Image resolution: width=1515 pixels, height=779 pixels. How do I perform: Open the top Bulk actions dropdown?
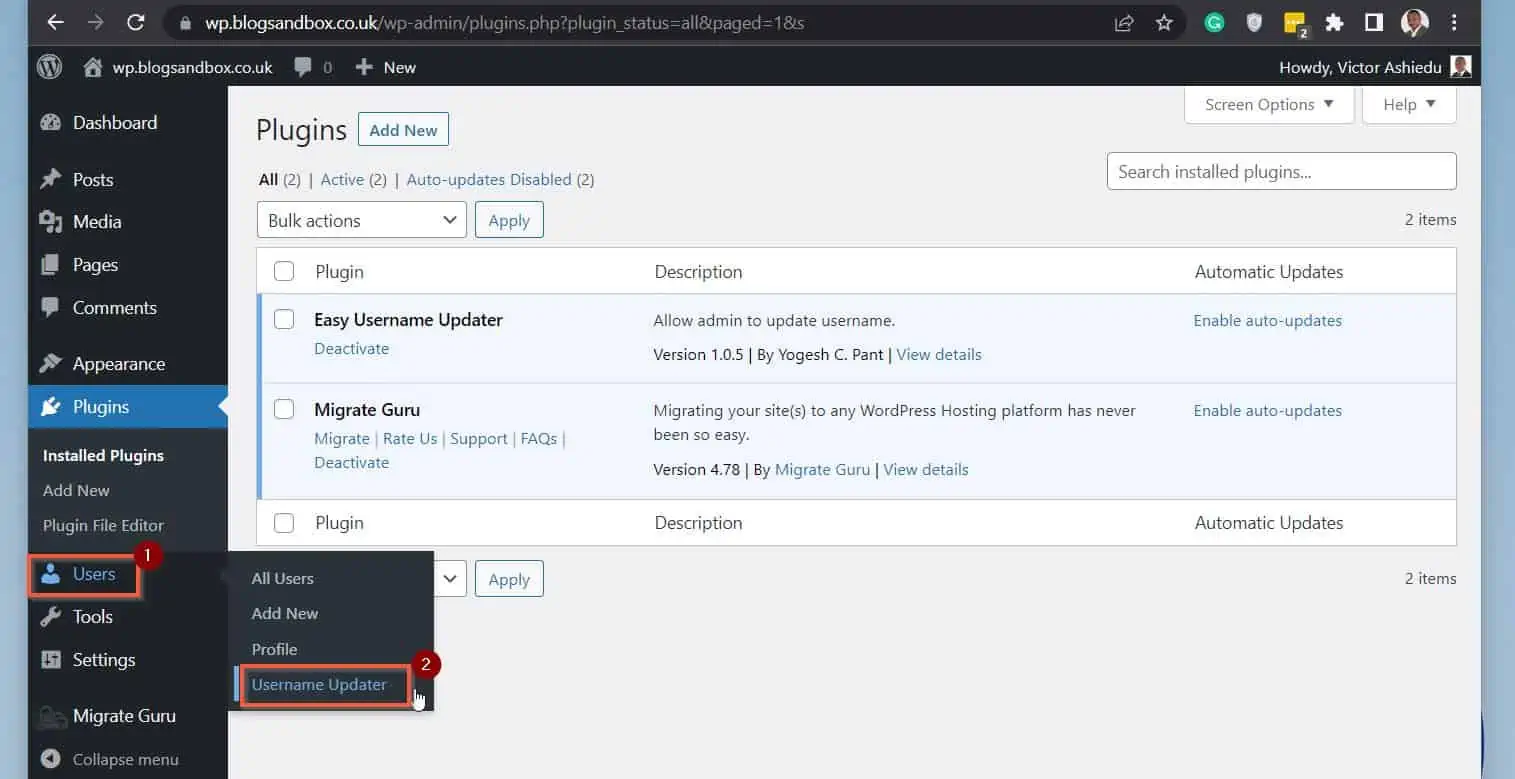pyautogui.click(x=362, y=220)
